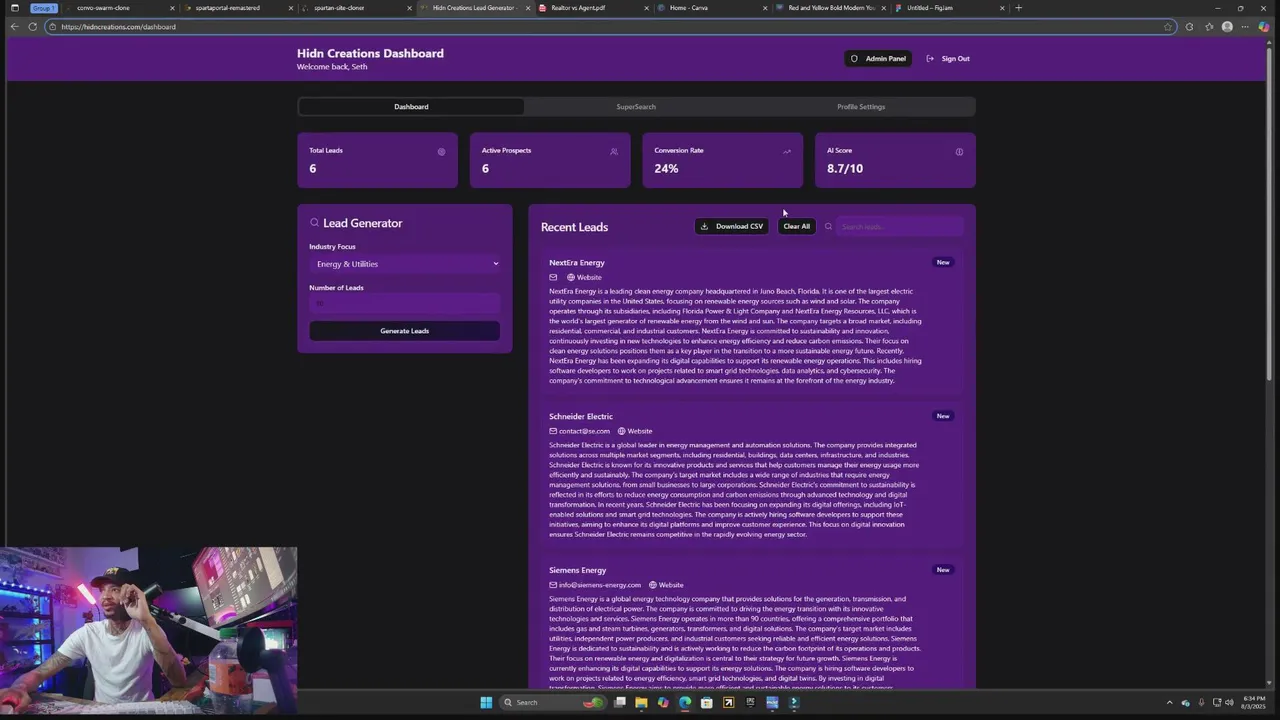Show hidden system tray icons
The height and width of the screenshot is (720, 1280).
point(1170,702)
